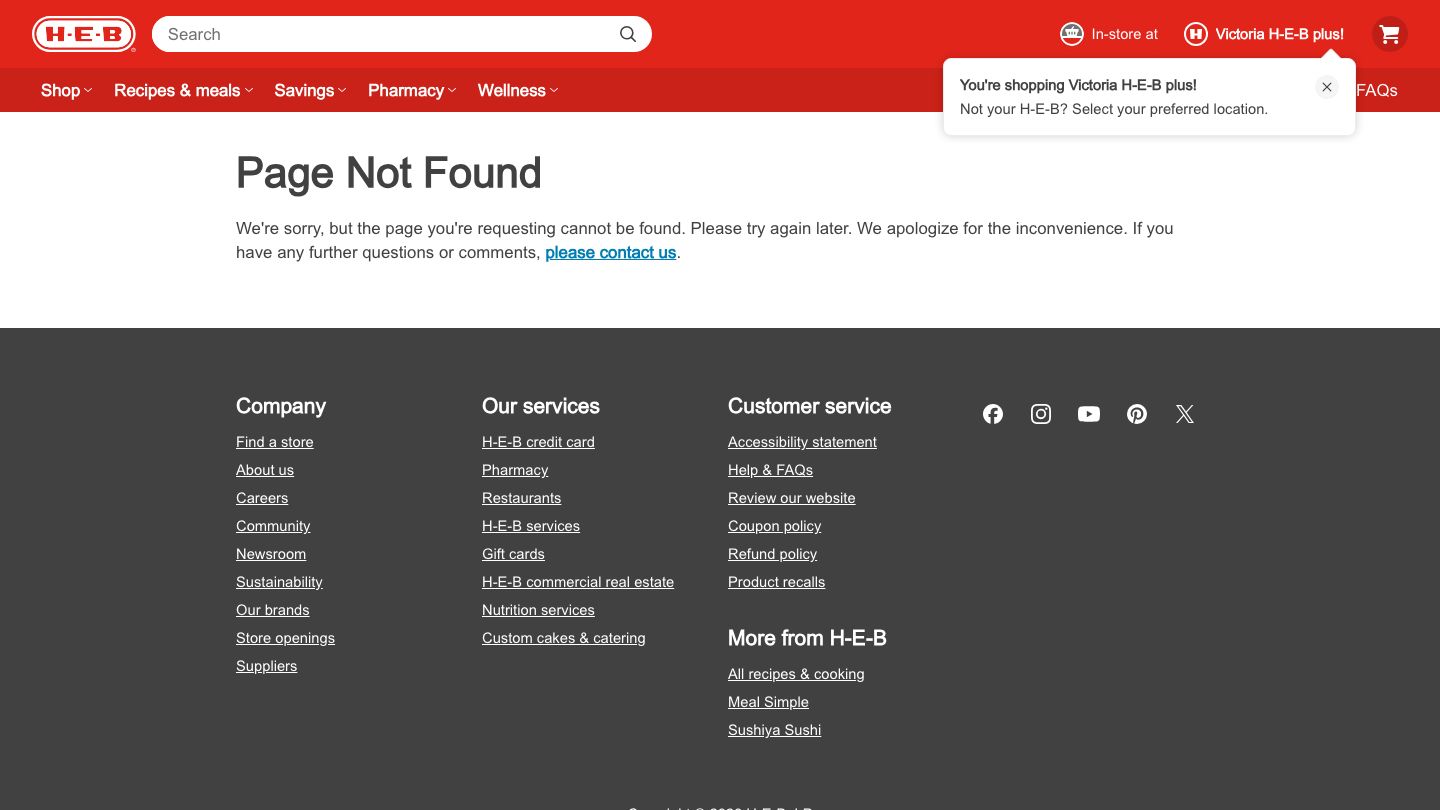Dismiss the store location popup
The image size is (1440, 810).
(x=1327, y=87)
